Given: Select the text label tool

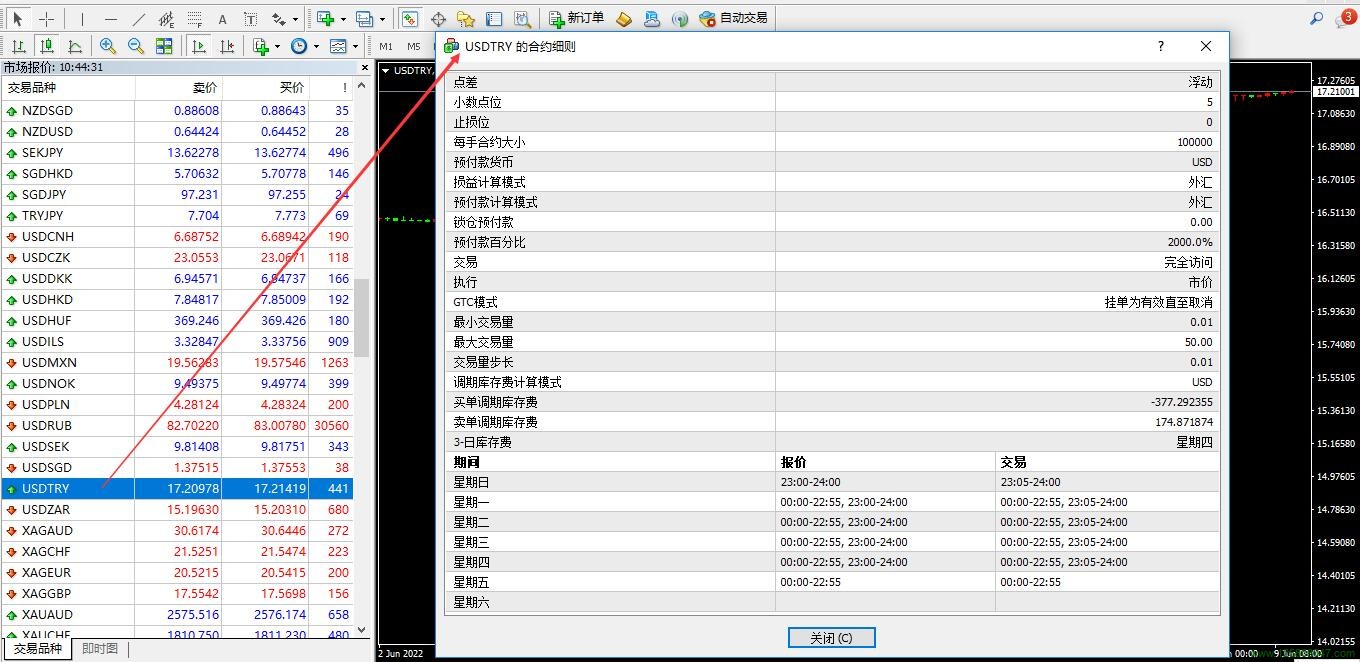Looking at the screenshot, I should (x=250, y=18).
